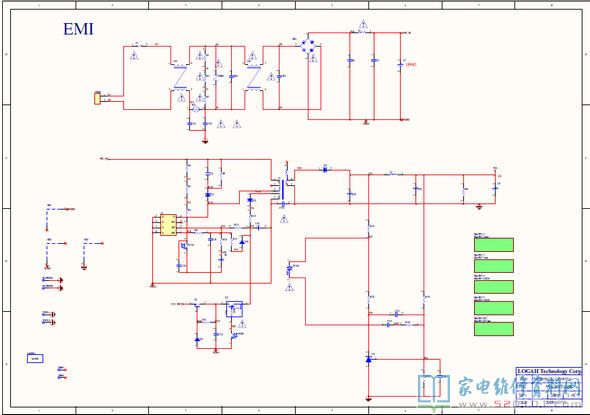
Task: Click the LOGAH Technology Corp title block
Action: pos(549,371)
